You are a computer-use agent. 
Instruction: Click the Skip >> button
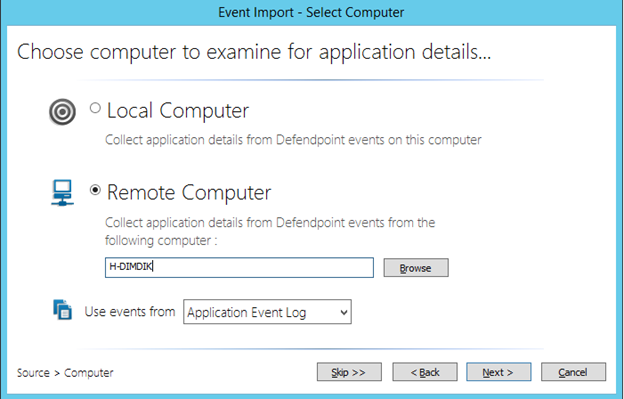(349, 372)
